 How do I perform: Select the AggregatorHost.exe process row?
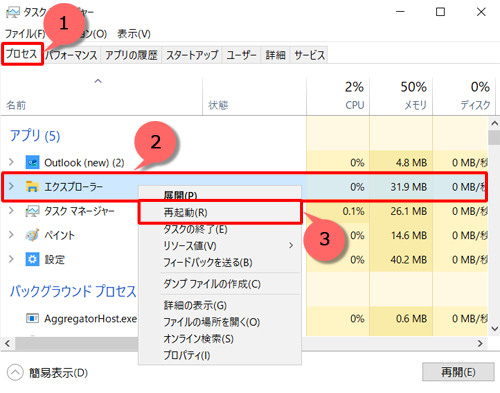coord(244,319)
